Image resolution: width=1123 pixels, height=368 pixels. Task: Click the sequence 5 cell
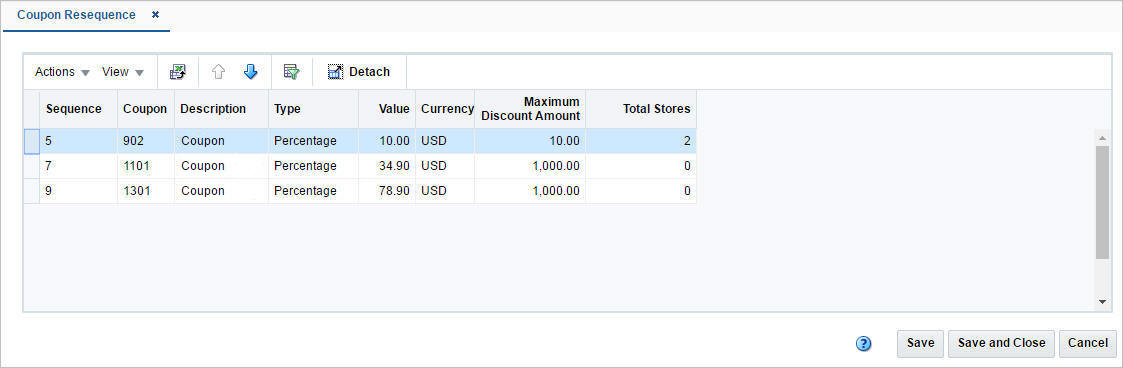click(78, 141)
